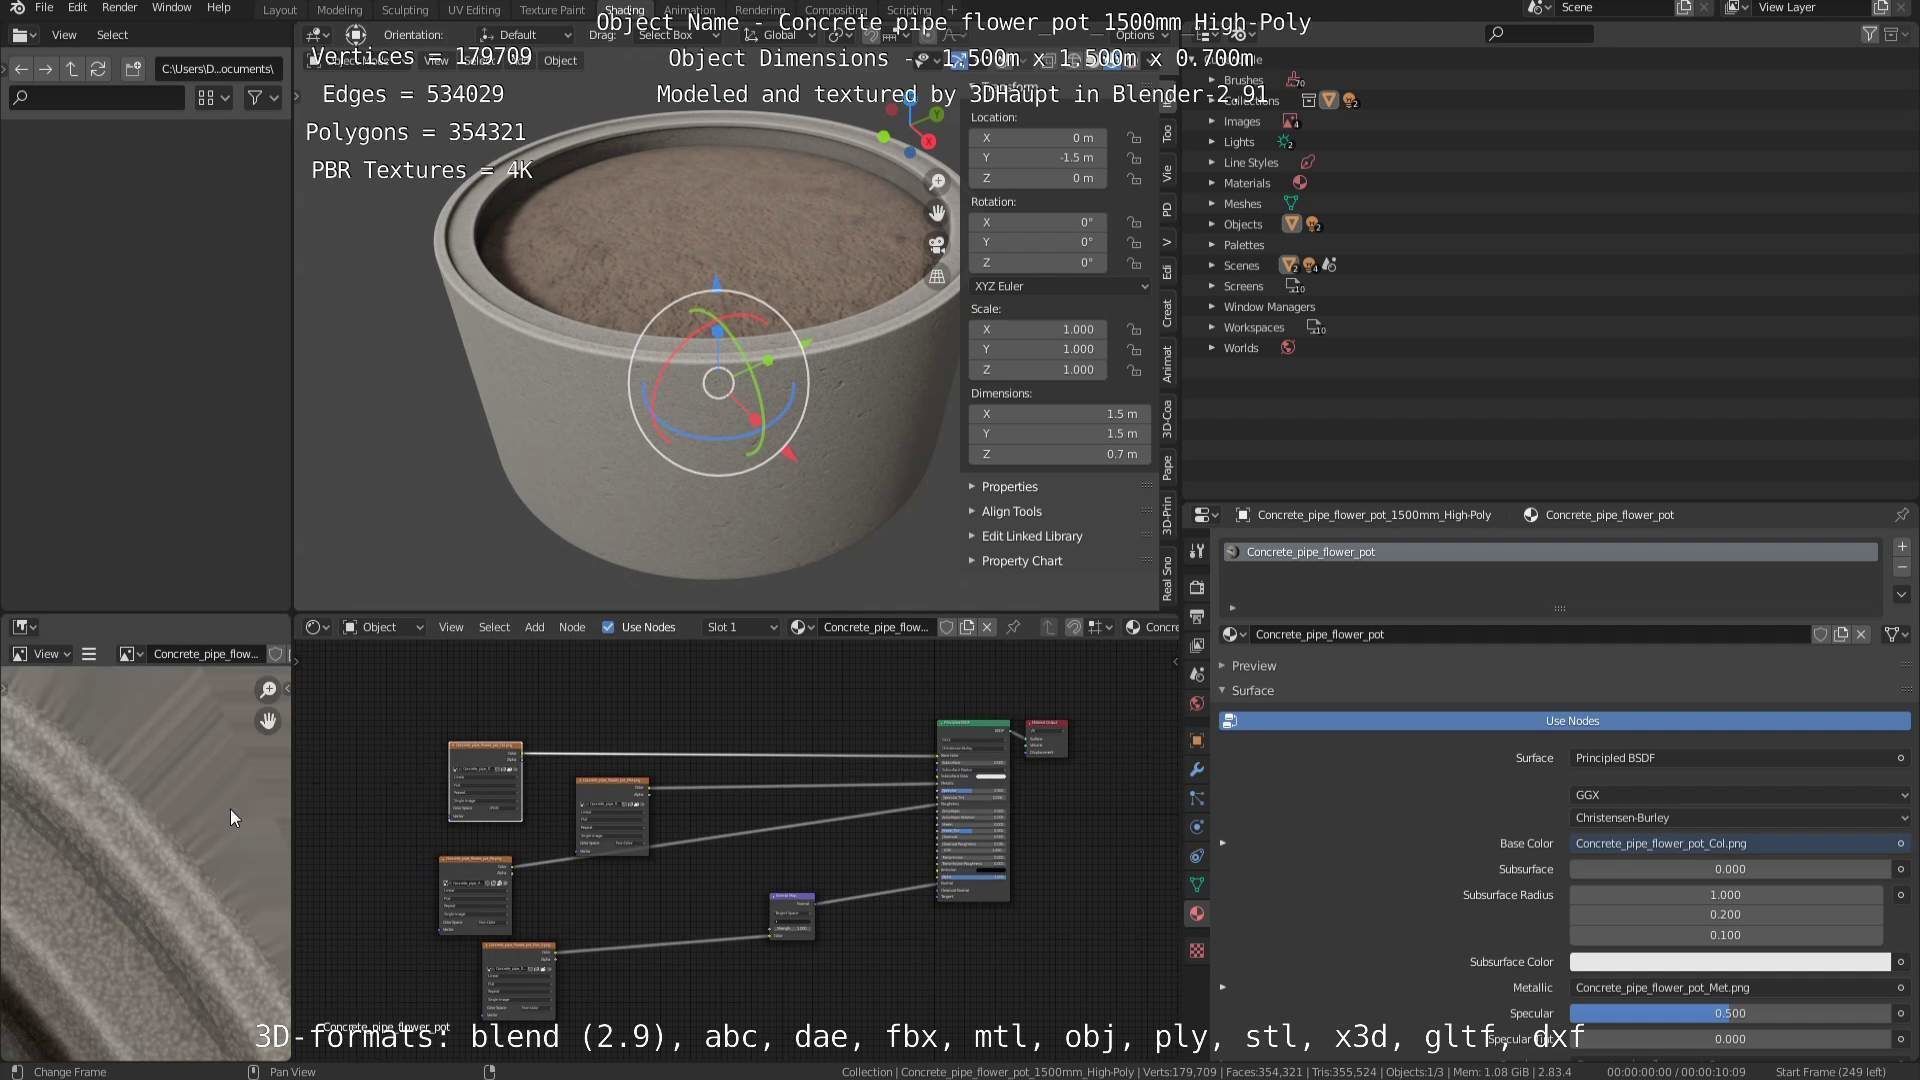The width and height of the screenshot is (1920, 1080).
Task: Open the Christensen-Burley subsurface method dropdown
Action: tap(1740, 818)
